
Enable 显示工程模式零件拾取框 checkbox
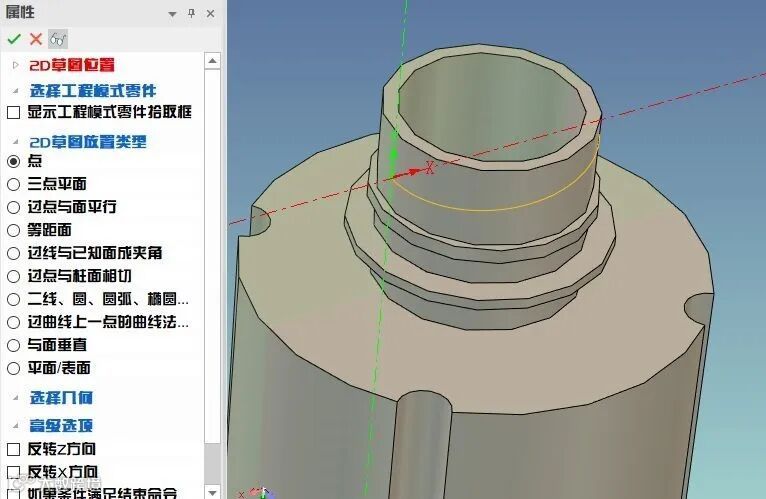14,113
